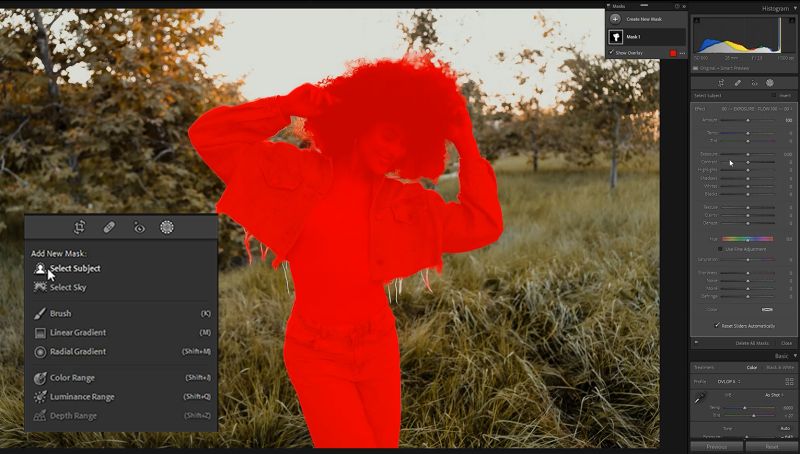Click the Basic panel Temp slider
The image size is (800, 454).
750,408
